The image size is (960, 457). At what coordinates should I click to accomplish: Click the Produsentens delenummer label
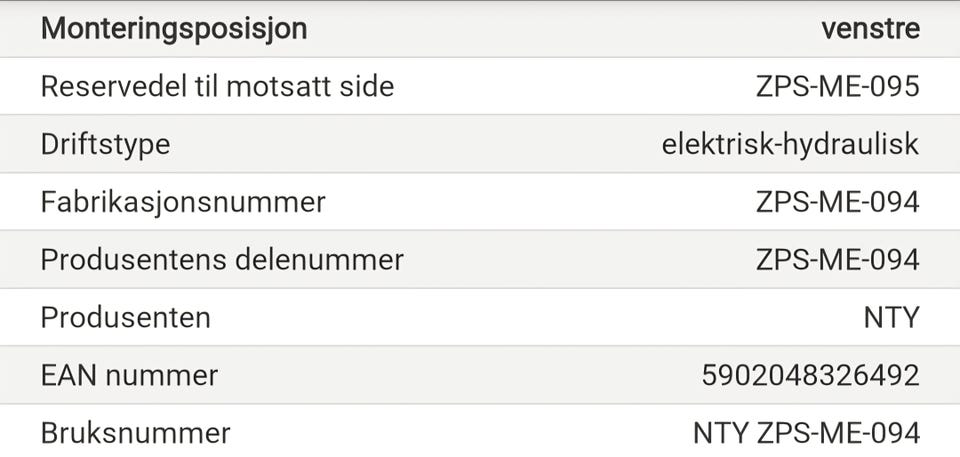(222, 260)
